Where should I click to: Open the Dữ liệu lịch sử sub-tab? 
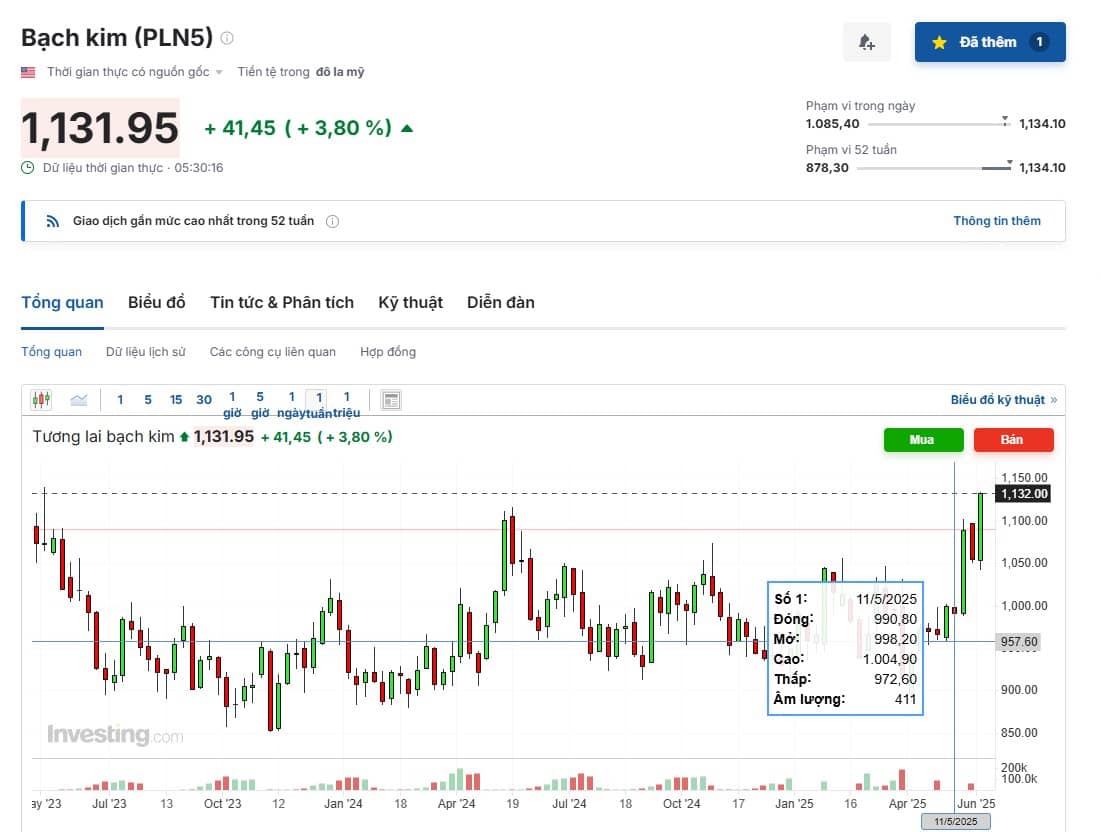coord(146,352)
